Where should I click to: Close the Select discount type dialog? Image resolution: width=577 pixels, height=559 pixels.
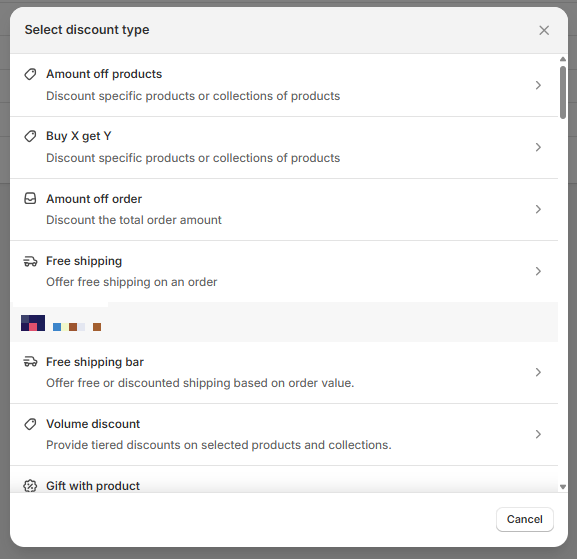pyautogui.click(x=544, y=30)
